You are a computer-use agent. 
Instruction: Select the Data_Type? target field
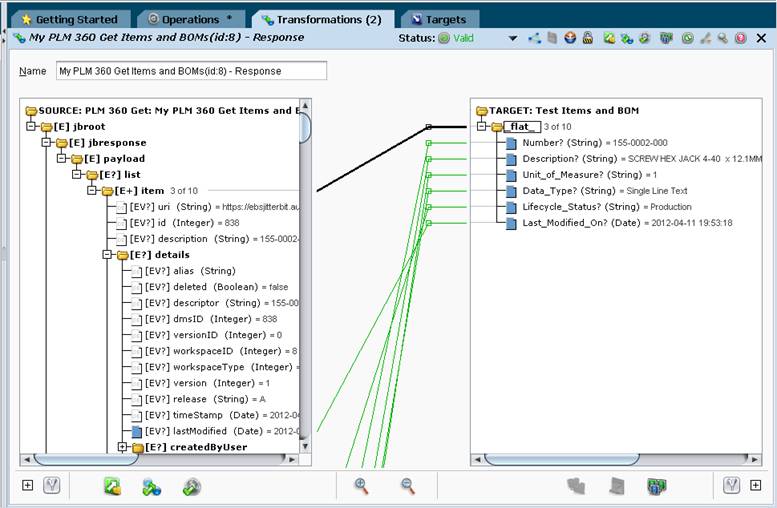coord(597,191)
